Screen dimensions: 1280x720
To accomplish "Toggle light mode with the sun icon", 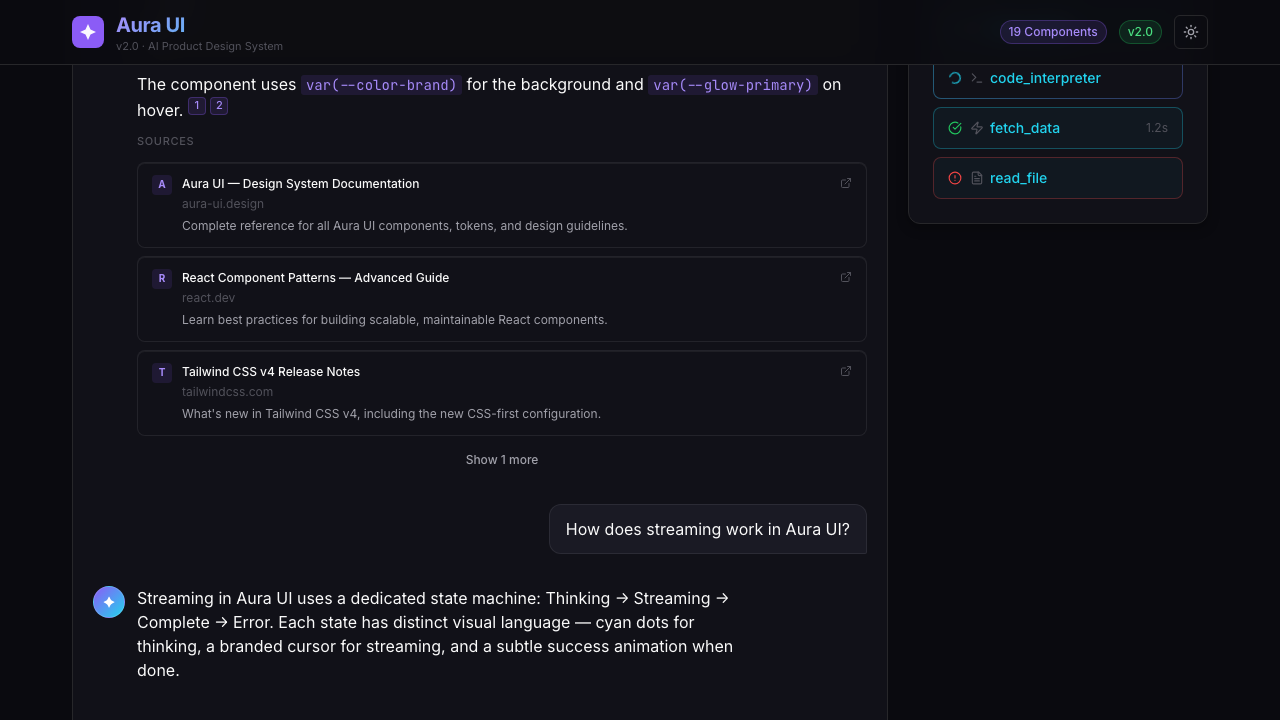I will pyautogui.click(x=1190, y=32).
